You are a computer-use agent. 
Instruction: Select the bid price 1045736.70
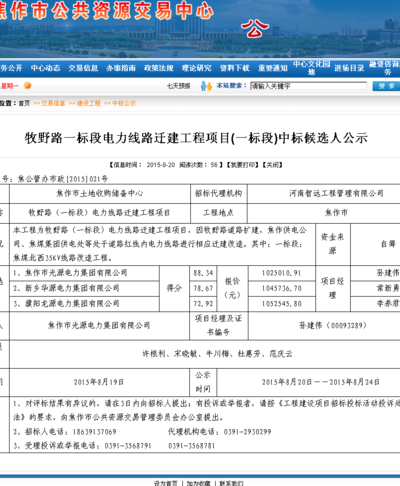tap(281, 288)
